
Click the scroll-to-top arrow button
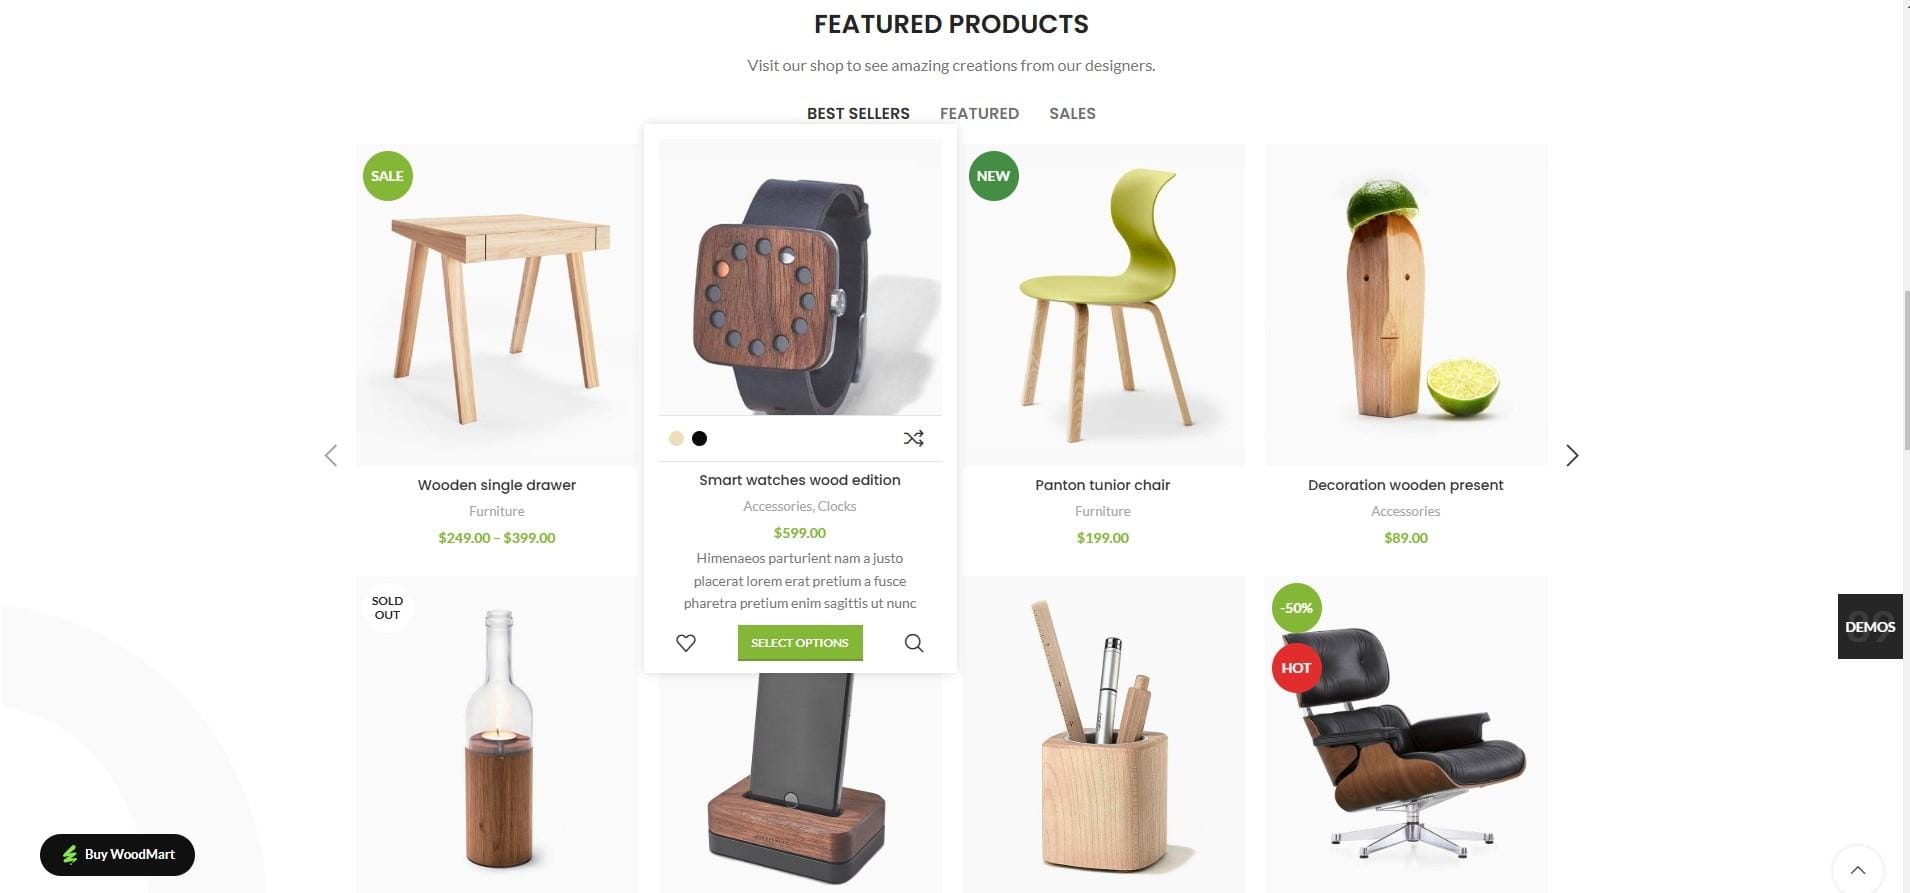[1857, 870]
